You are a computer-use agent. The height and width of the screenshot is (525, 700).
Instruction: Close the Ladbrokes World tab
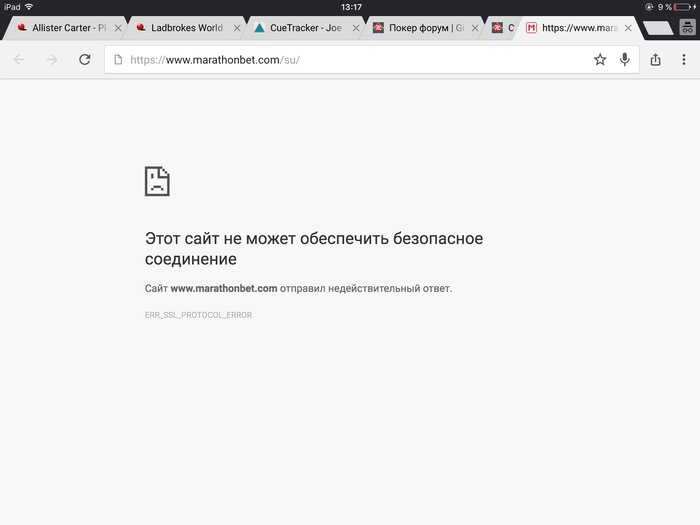click(237, 28)
